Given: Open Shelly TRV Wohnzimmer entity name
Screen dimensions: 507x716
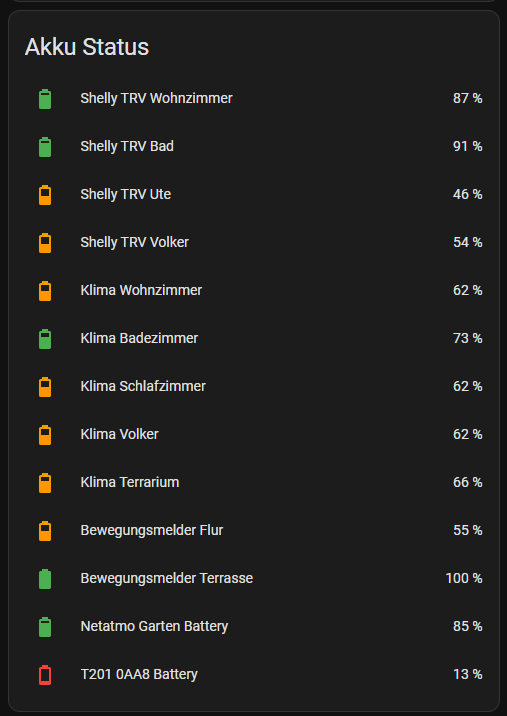Looking at the screenshot, I should (157, 99).
